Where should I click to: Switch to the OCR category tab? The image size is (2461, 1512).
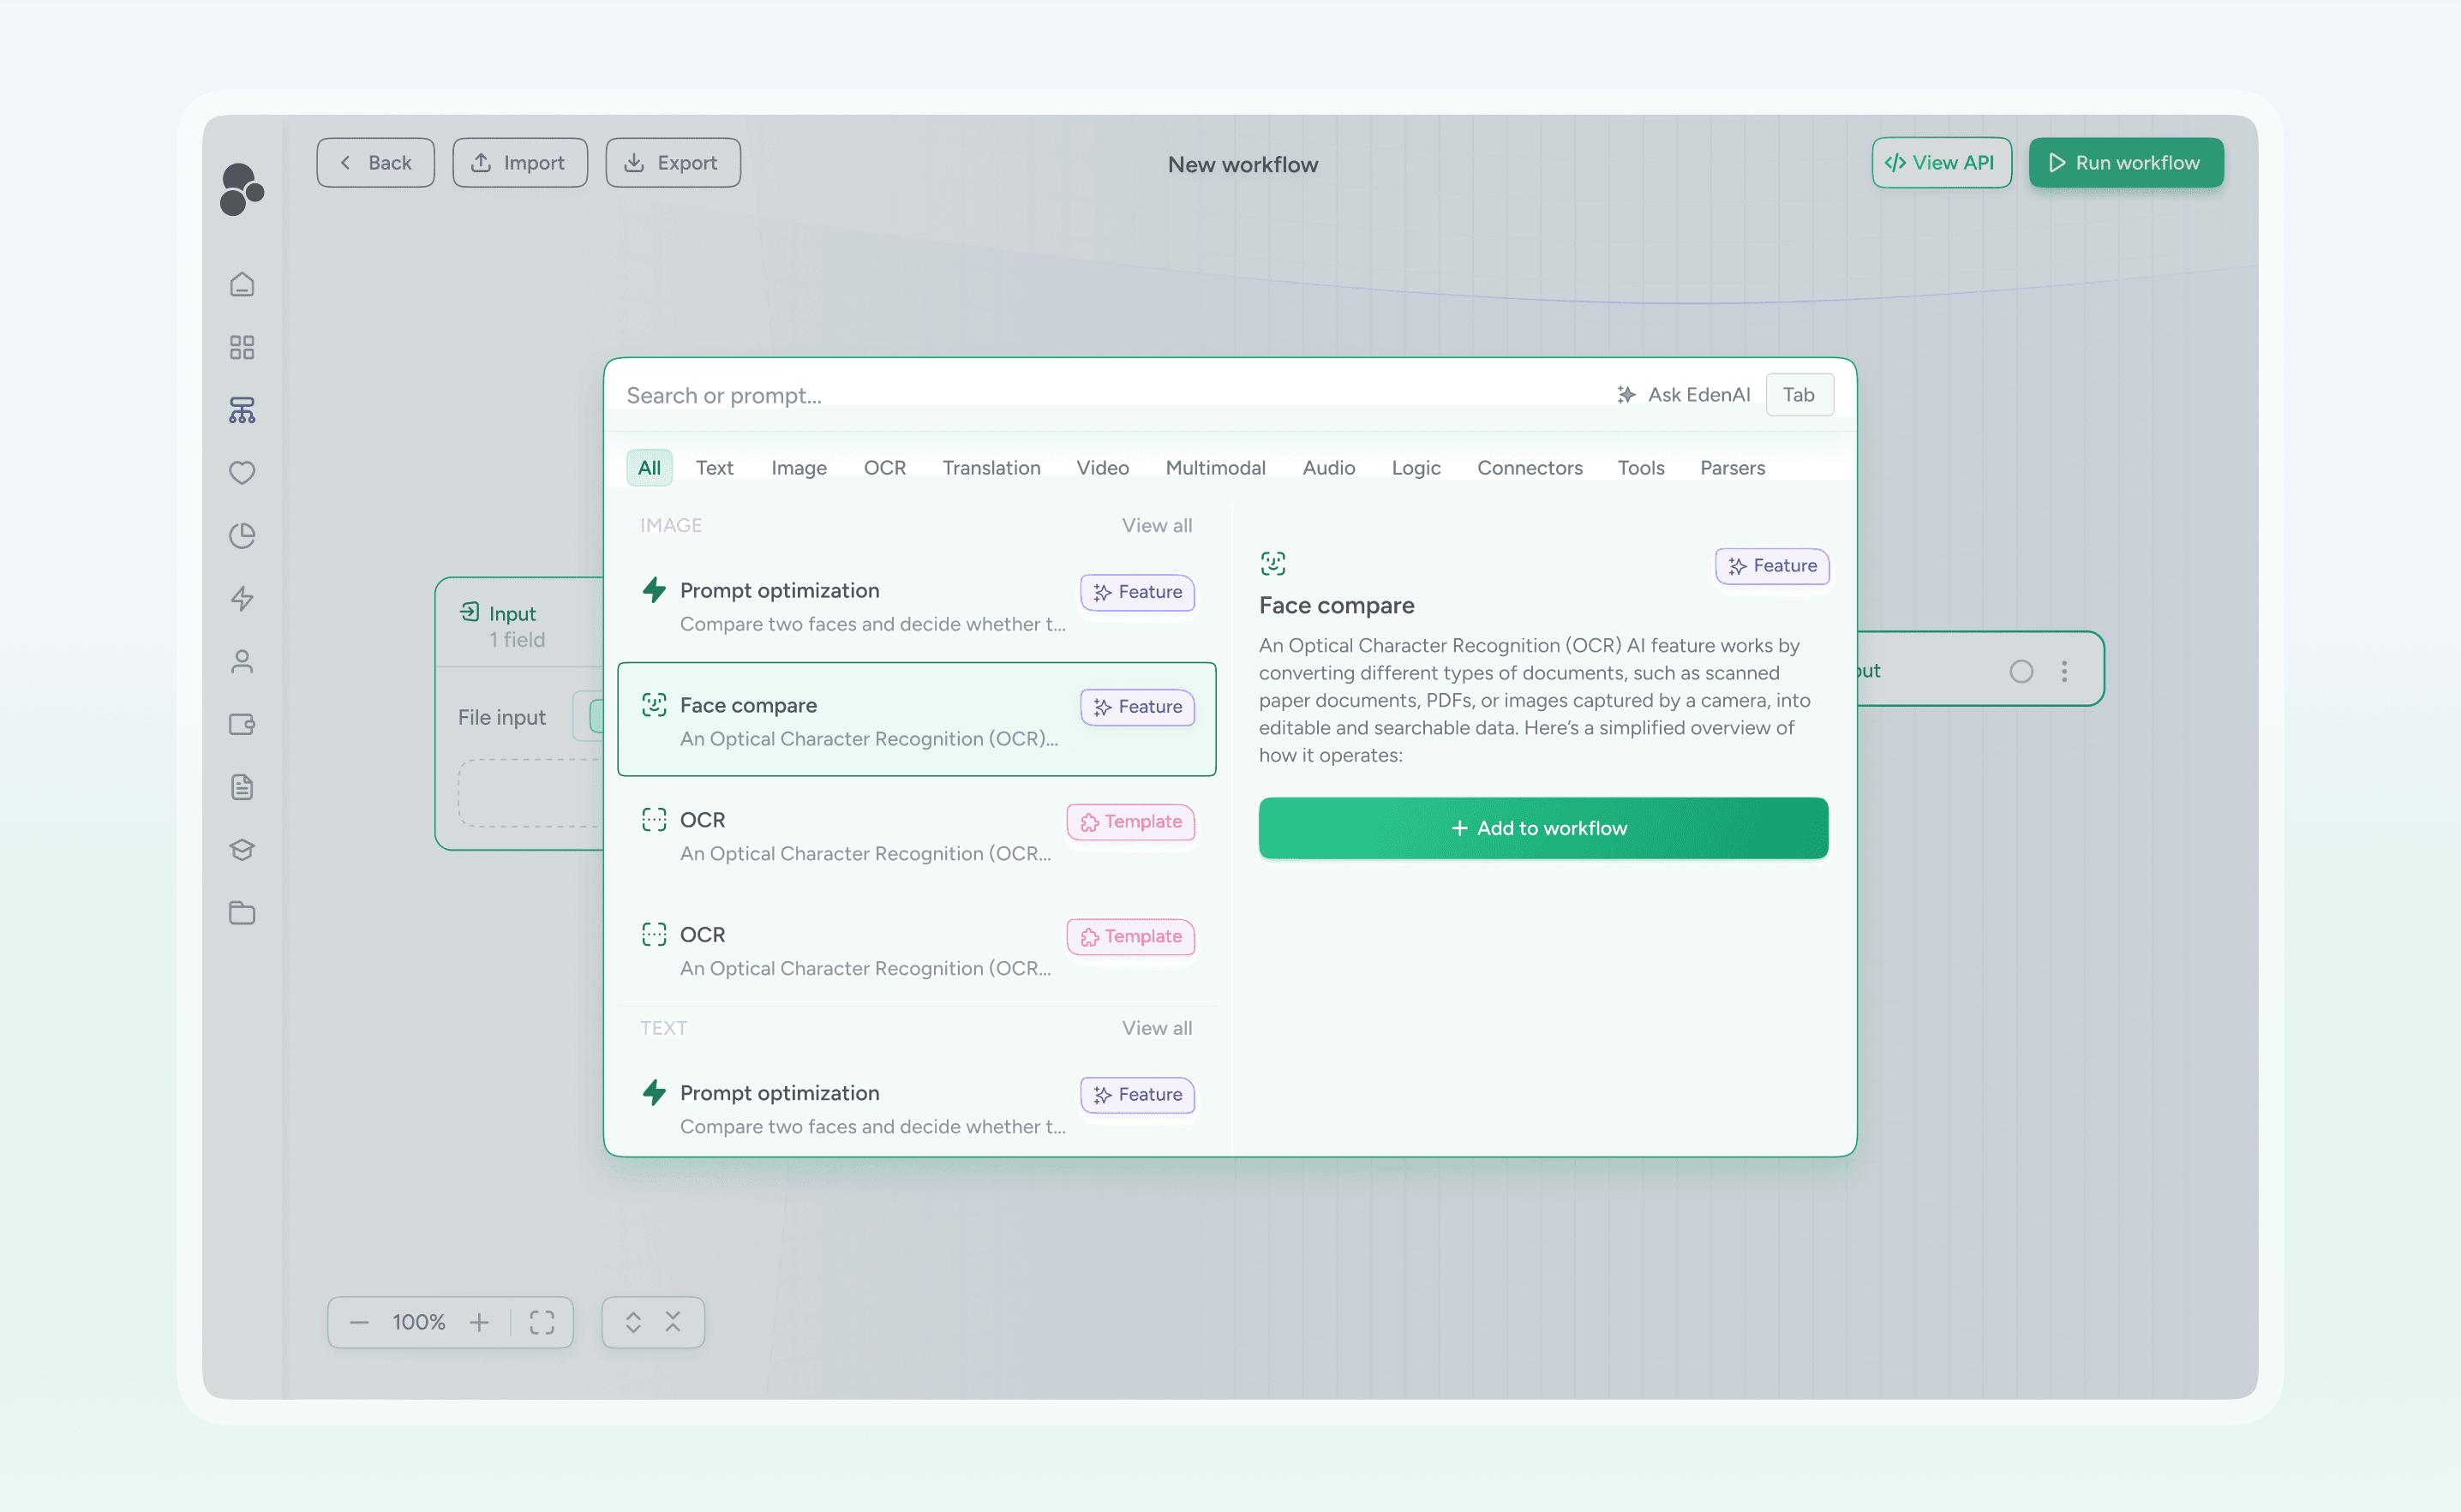tap(884, 468)
